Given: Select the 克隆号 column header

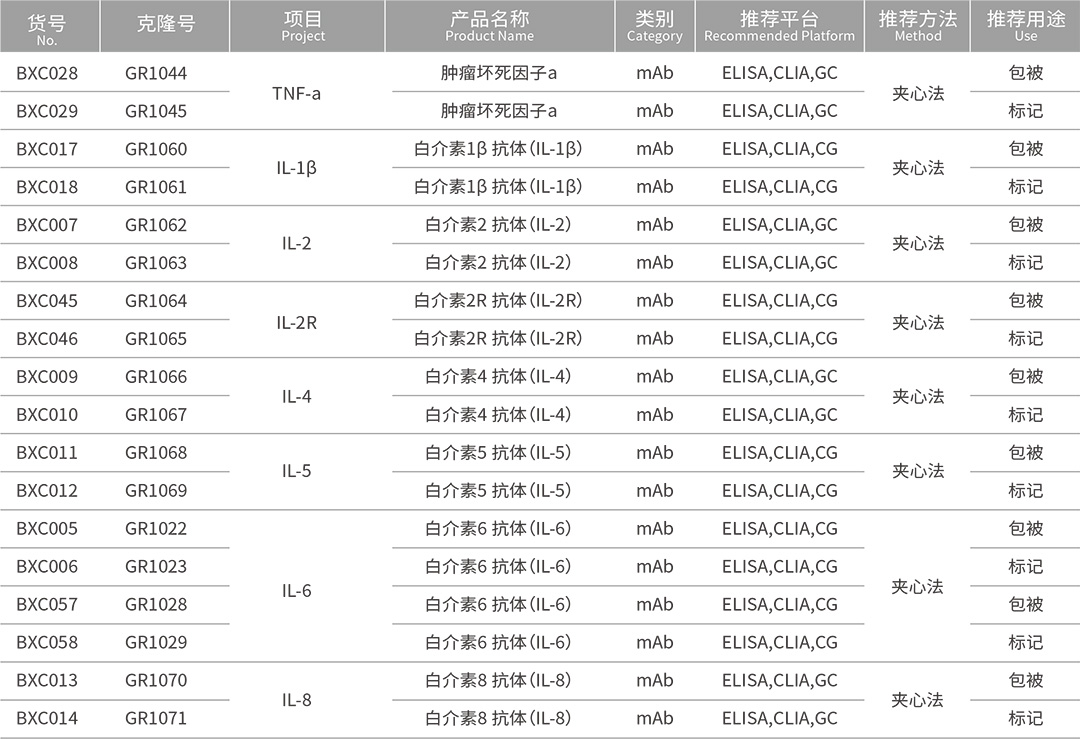Looking at the screenshot, I should coord(165,25).
